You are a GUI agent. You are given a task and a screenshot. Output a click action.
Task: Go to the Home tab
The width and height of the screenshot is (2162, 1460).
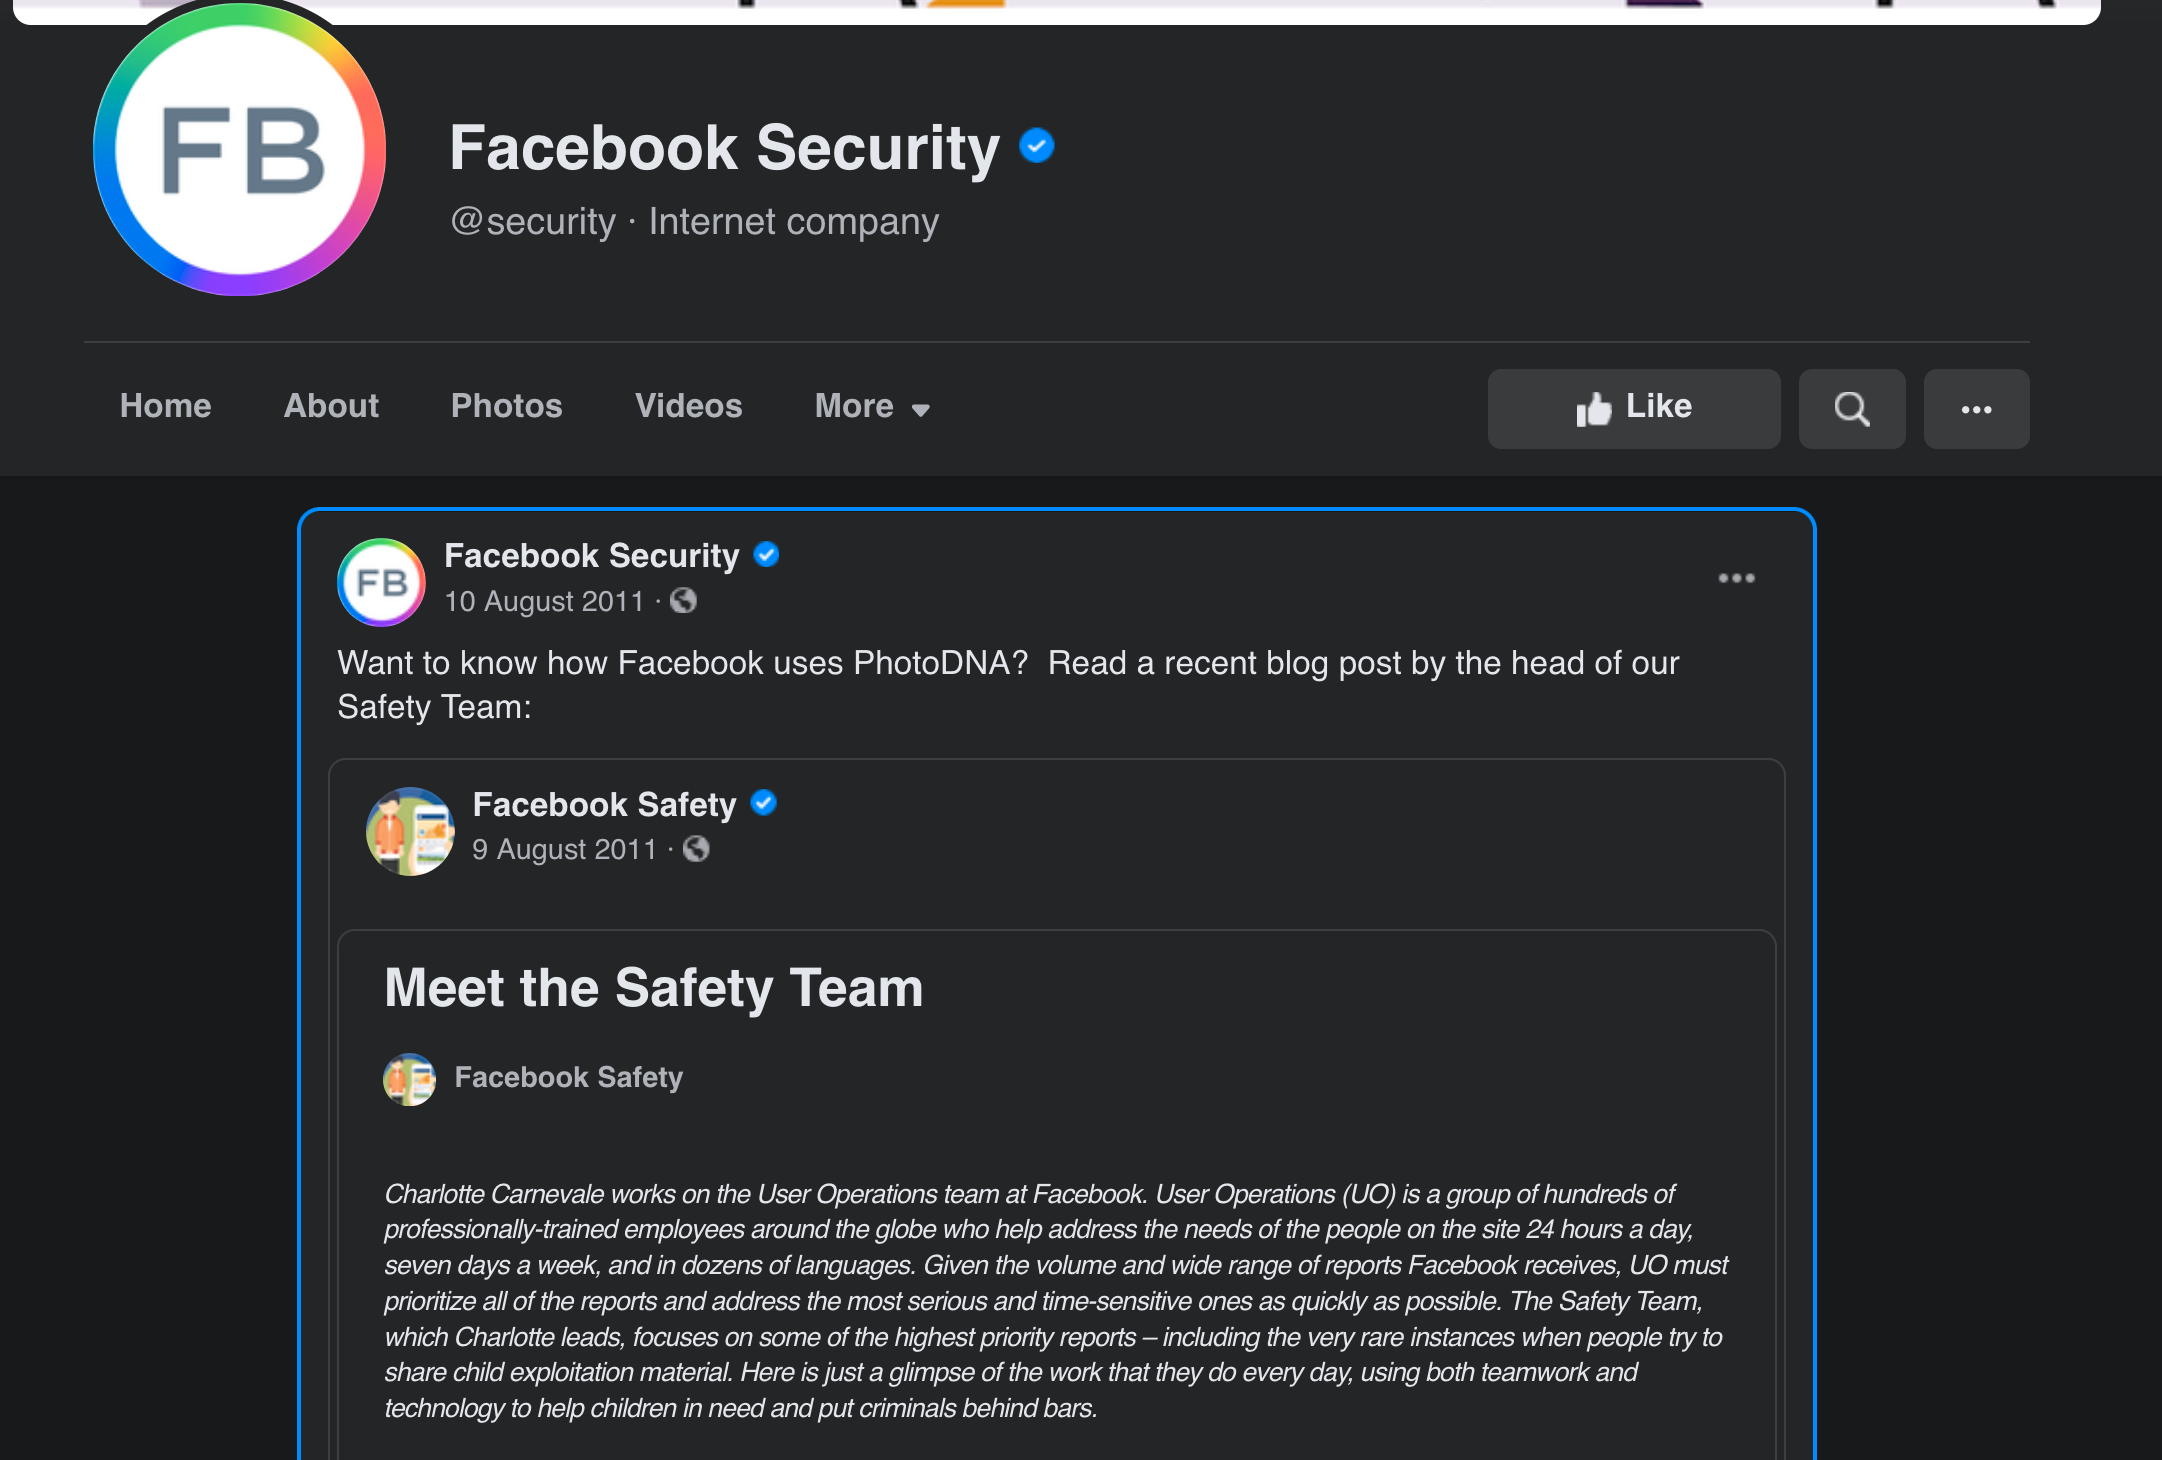click(x=165, y=406)
